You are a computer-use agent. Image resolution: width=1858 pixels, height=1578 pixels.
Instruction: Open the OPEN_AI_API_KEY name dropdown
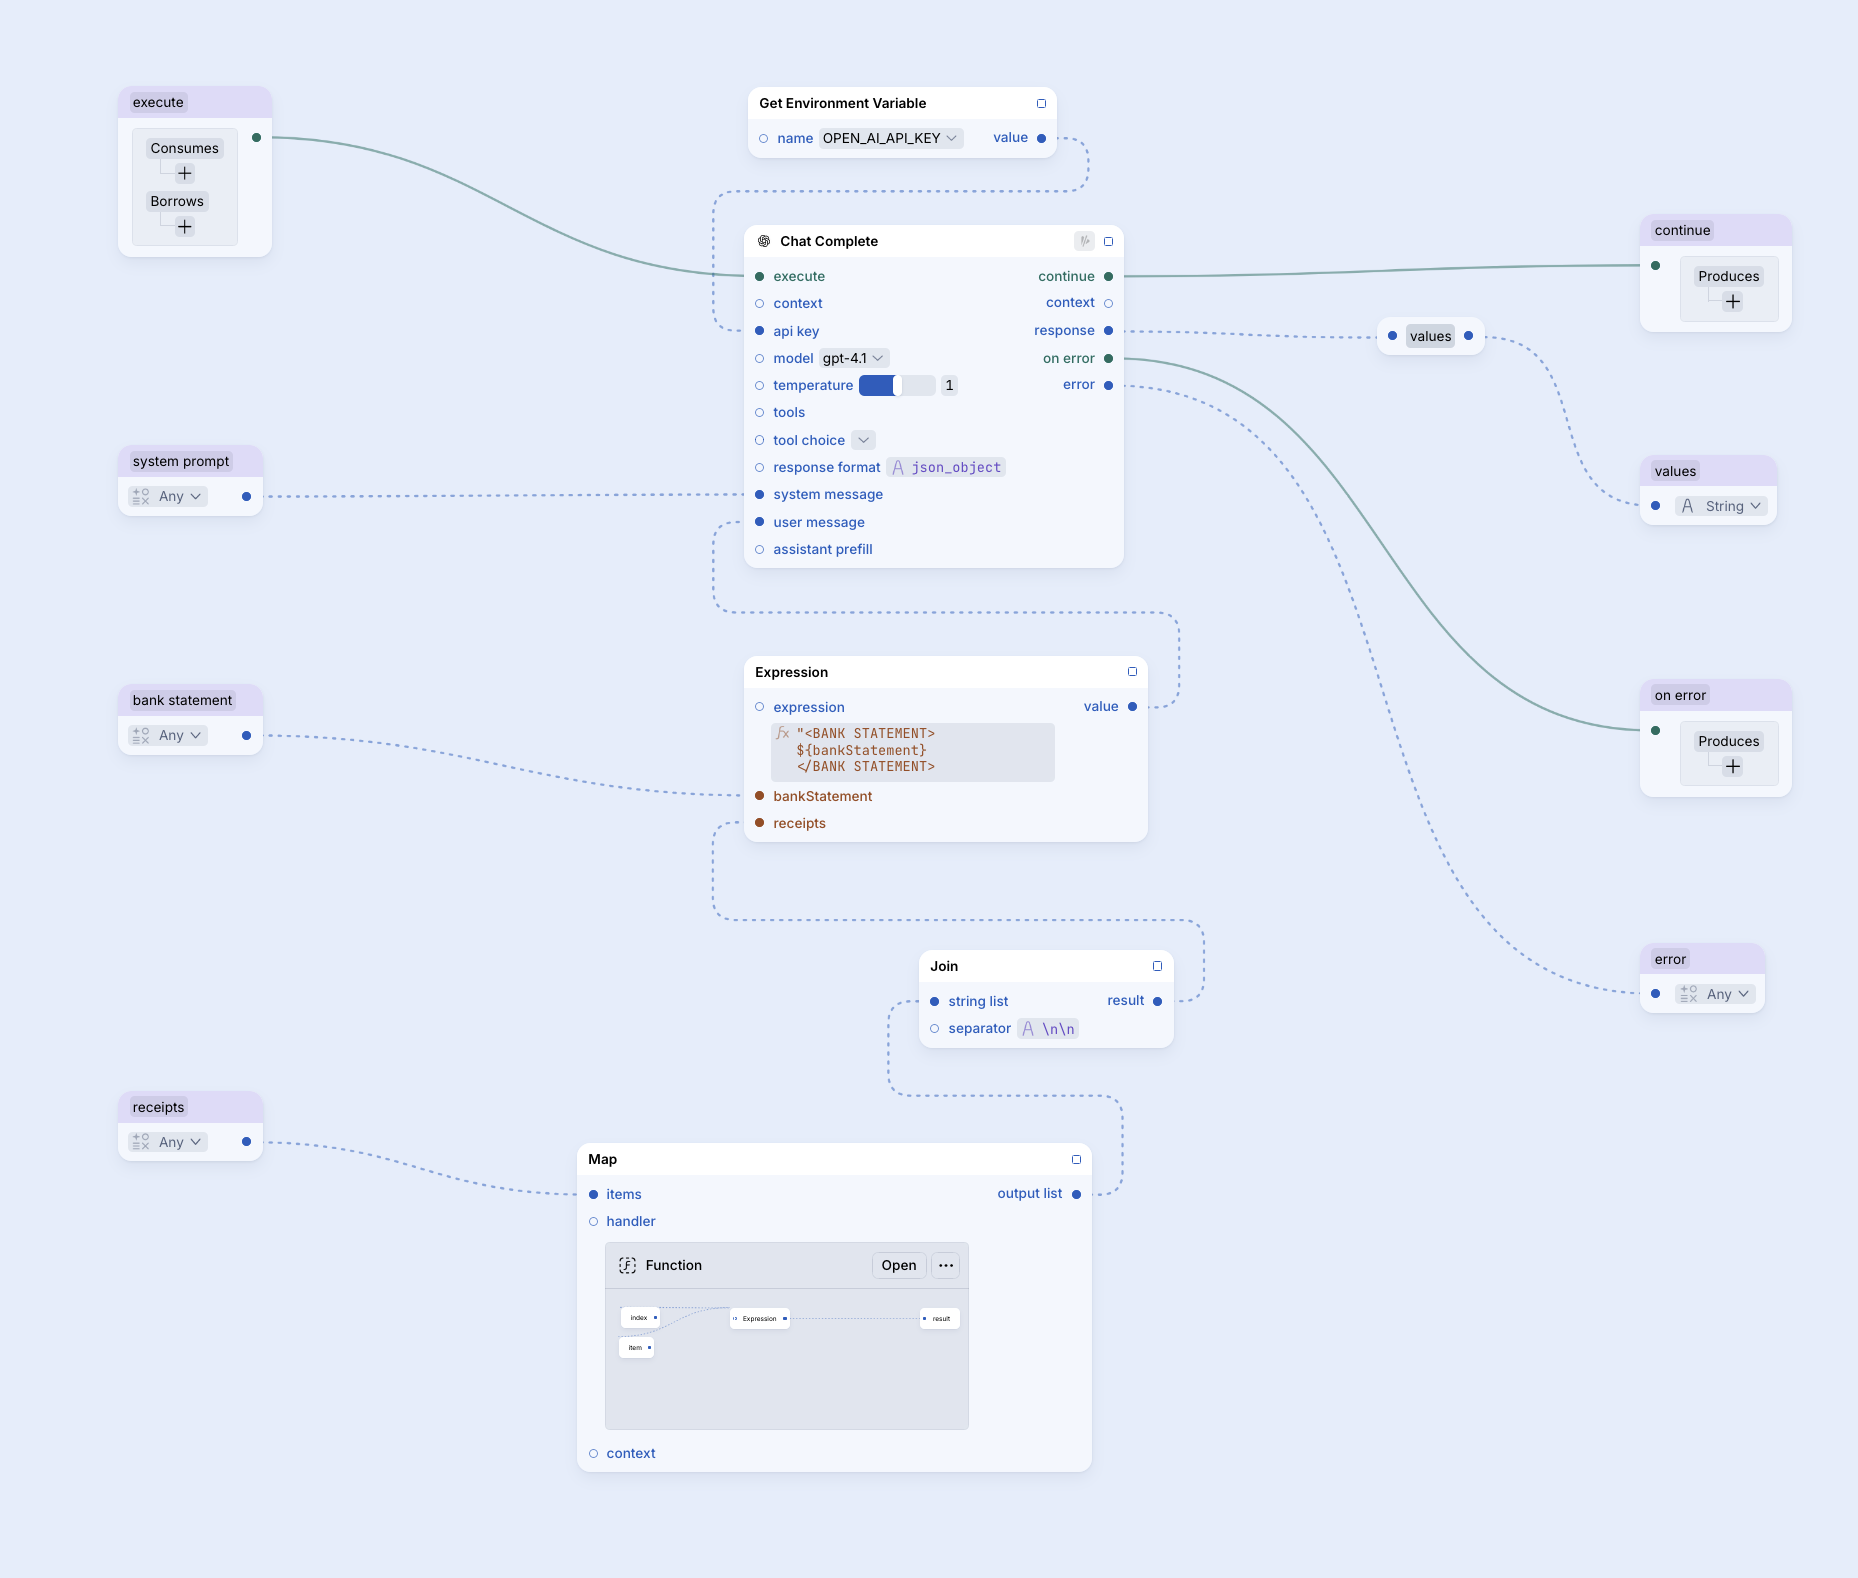point(891,138)
